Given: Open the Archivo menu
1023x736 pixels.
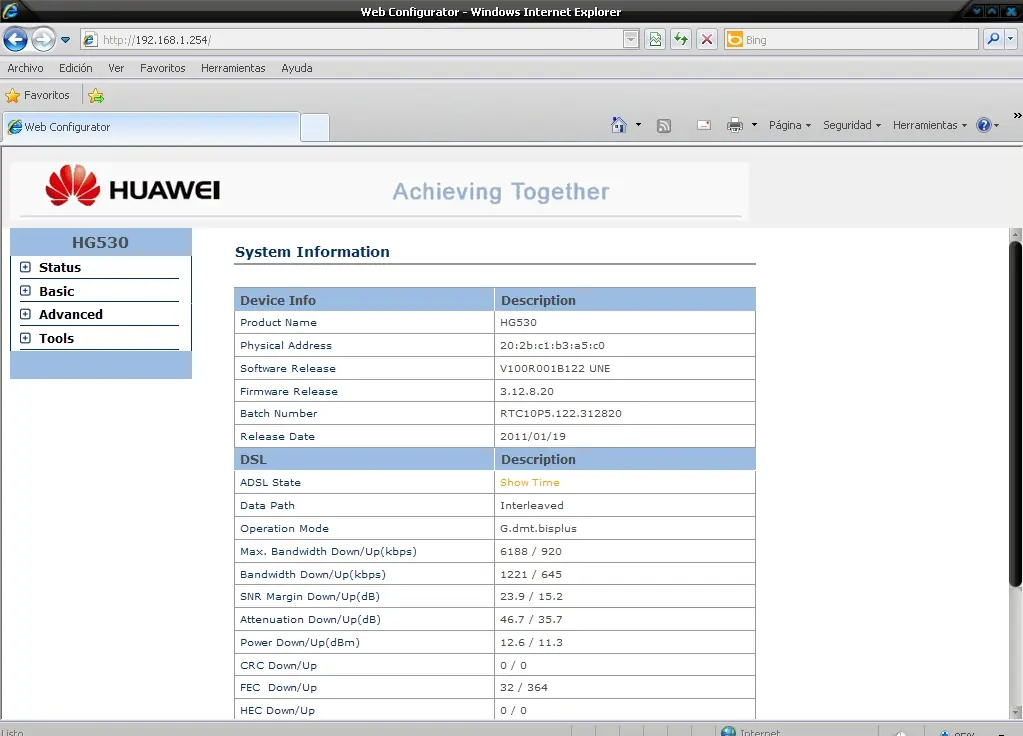Looking at the screenshot, I should point(25,68).
